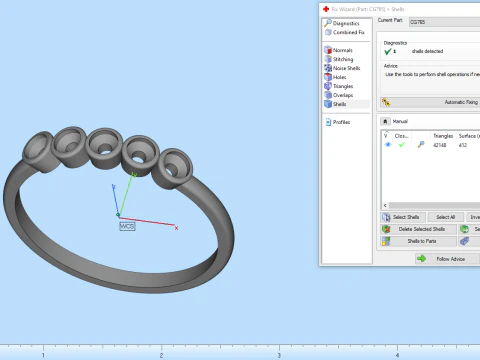Viewport: 480px width, 360px height.
Task: Click the Inve... (invert selection) button
Action: pos(473,217)
